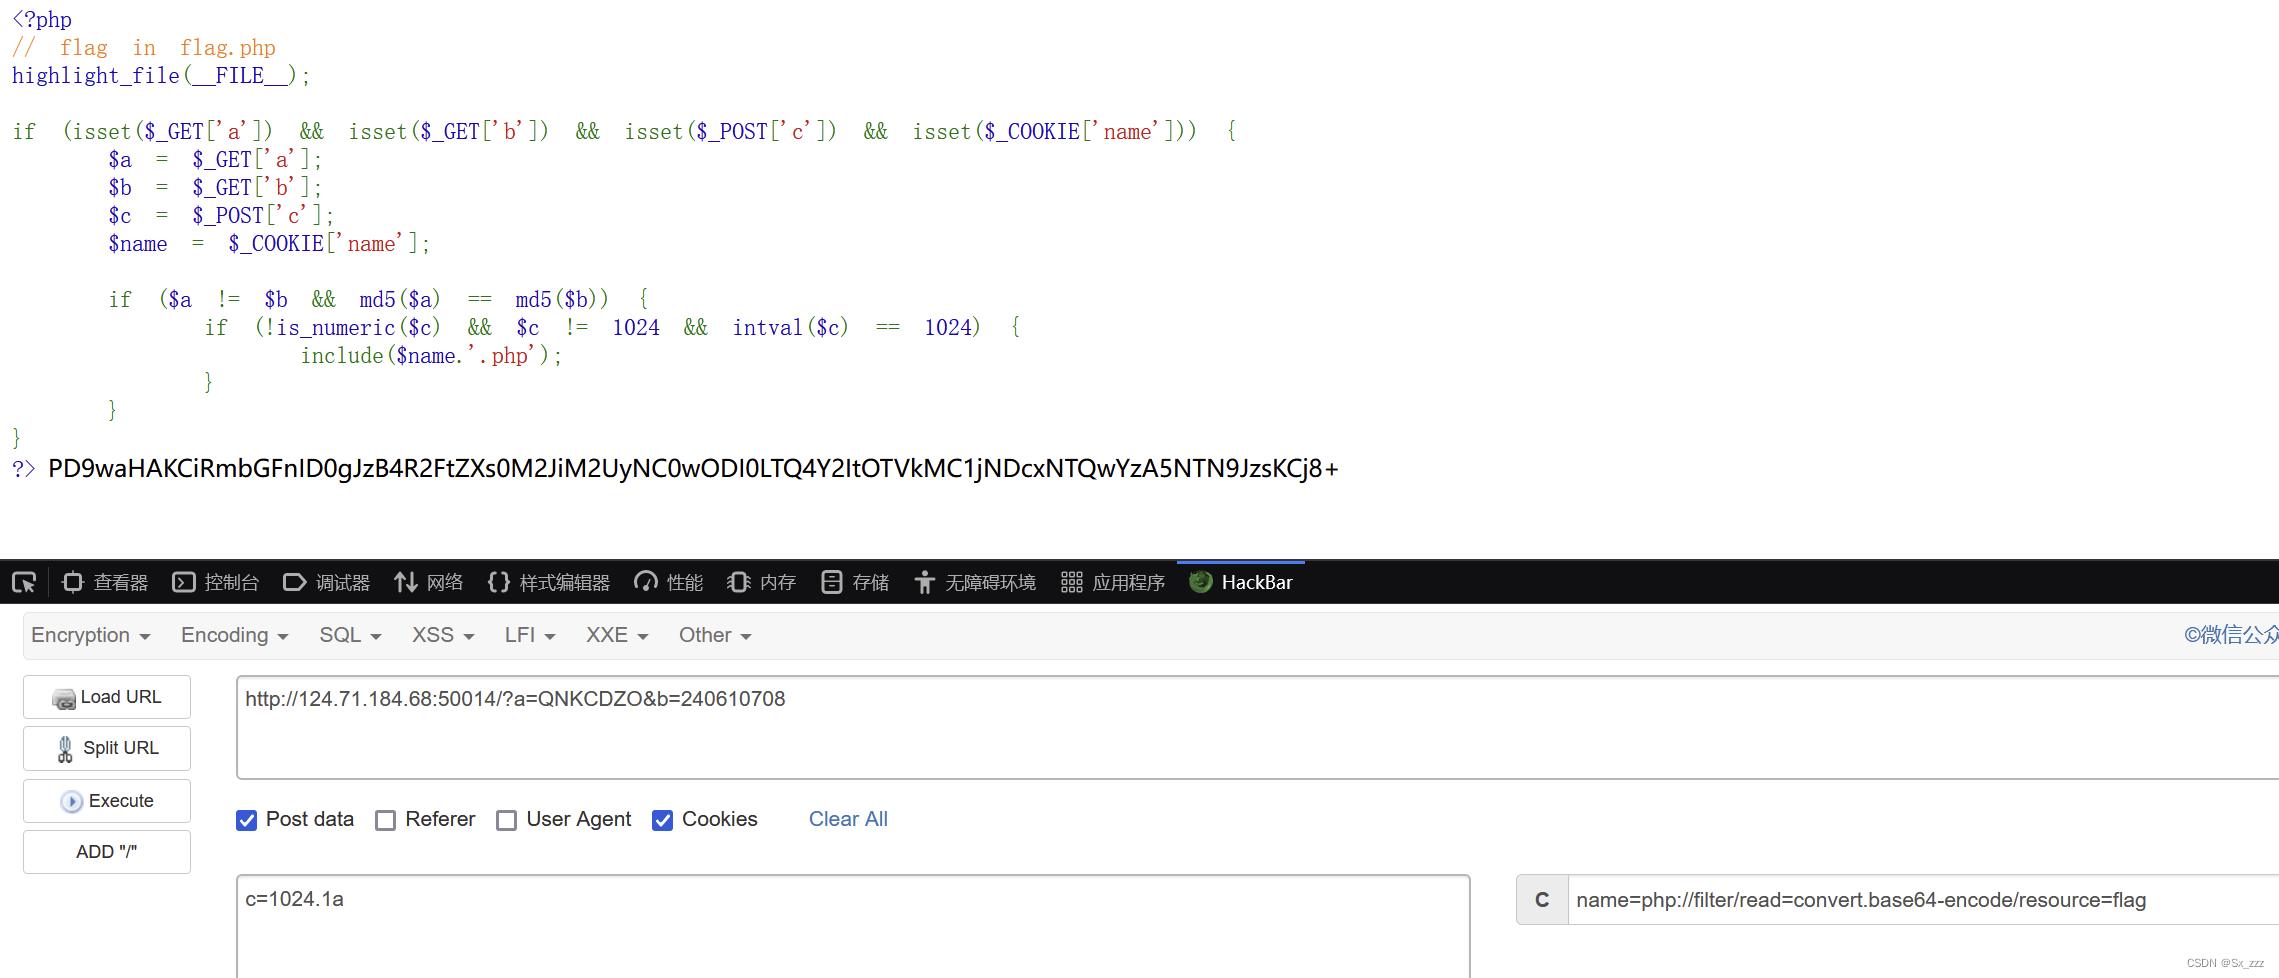
Task: Click the !is_numeric($c) condition line
Action: pos(613,328)
